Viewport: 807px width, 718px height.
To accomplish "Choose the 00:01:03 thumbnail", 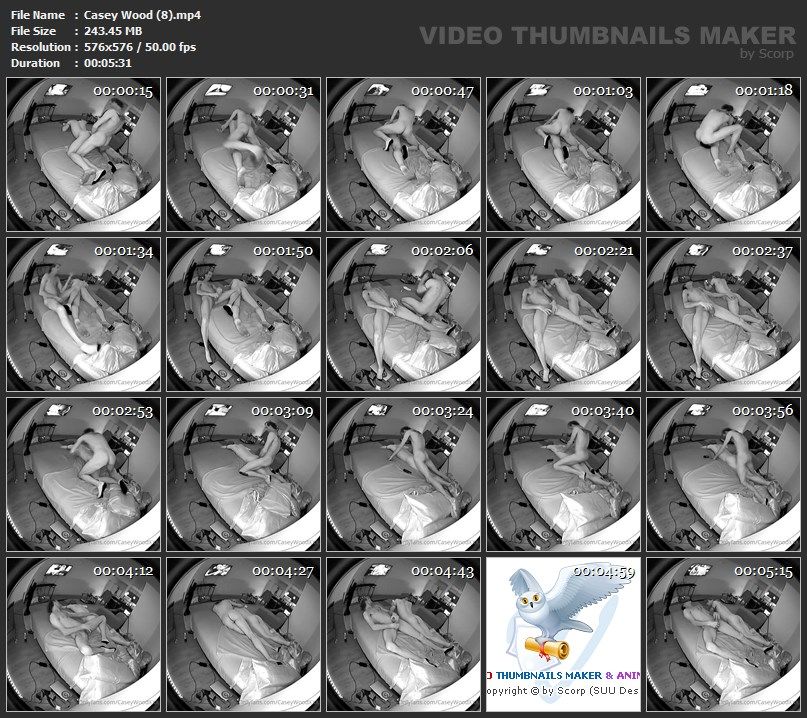I will click(x=564, y=154).
